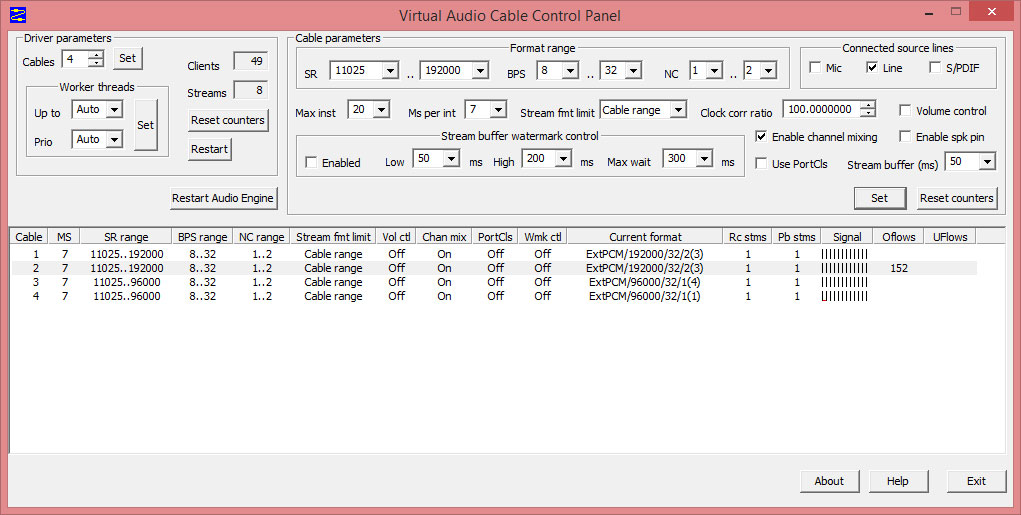Image resolution: width=1021 pixels, height=515 pixels.
Task: Click the Virtual Audio Cable title bar icon
Action: (x=16, y=15)
